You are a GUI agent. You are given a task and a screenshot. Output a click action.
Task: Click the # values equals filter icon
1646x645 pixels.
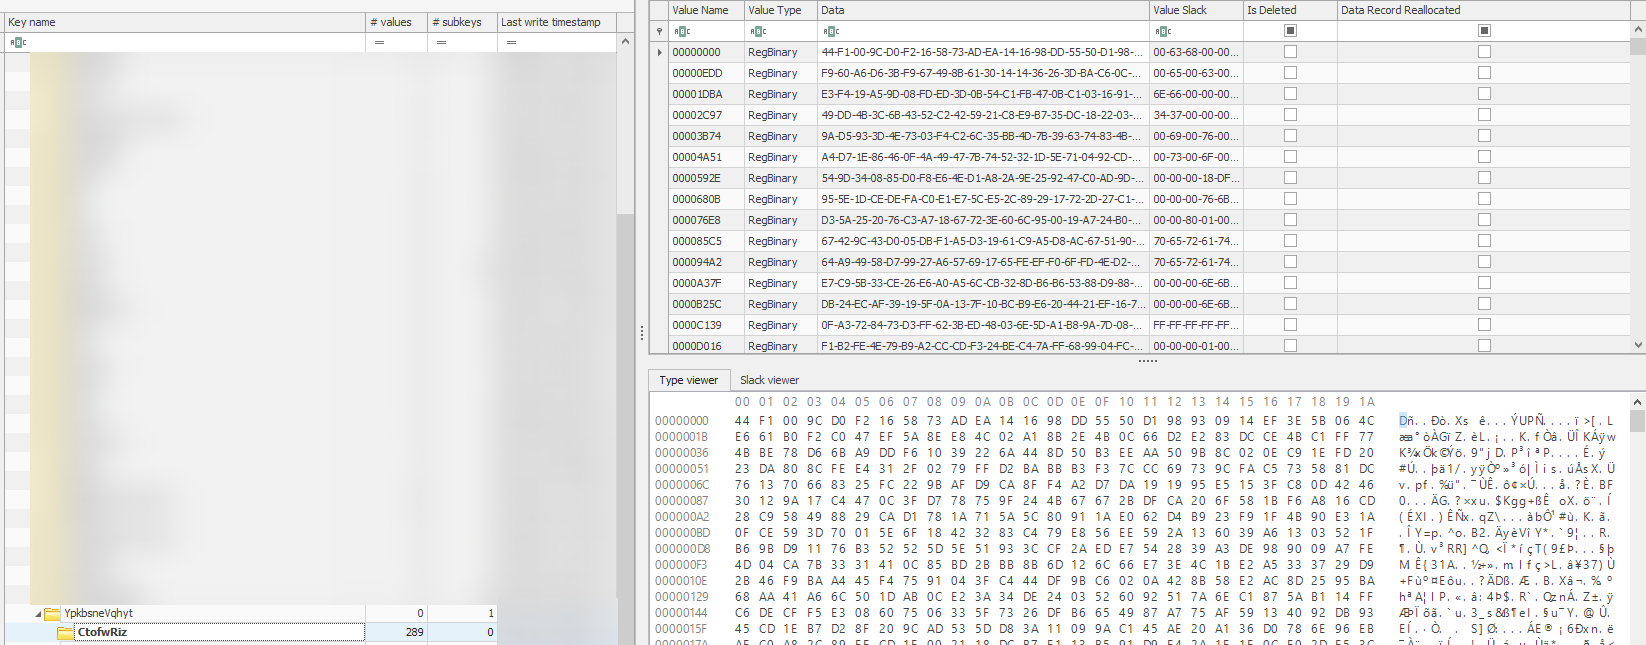point(379,42)
